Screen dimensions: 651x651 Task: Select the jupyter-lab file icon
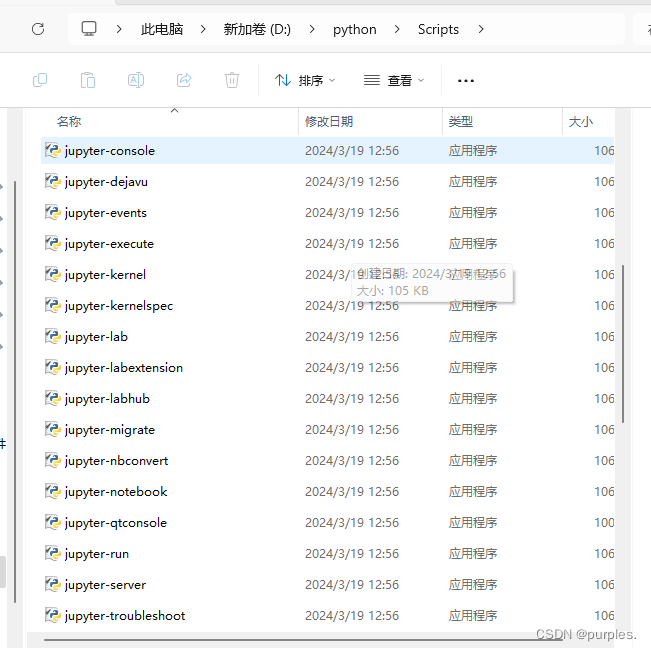[x=53, y=336]
